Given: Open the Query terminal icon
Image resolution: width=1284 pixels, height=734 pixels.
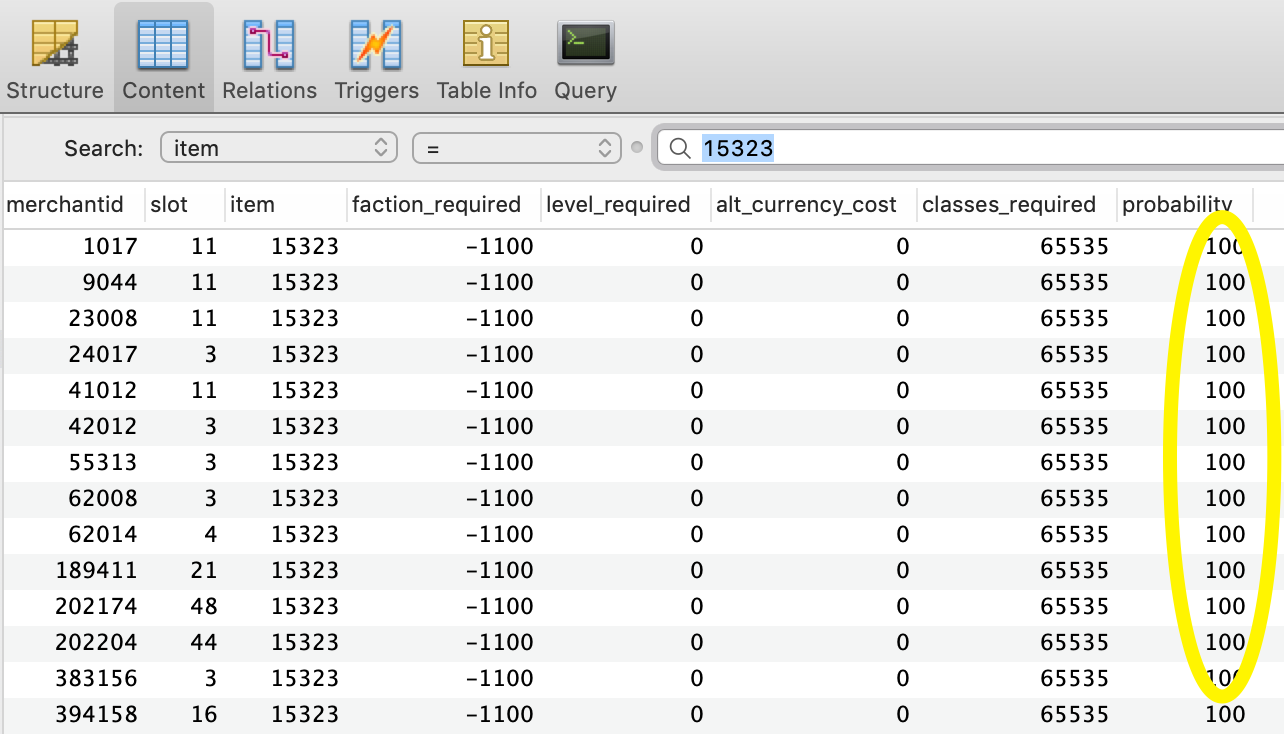Looking at the screenshot, I should tap(585, 47).
